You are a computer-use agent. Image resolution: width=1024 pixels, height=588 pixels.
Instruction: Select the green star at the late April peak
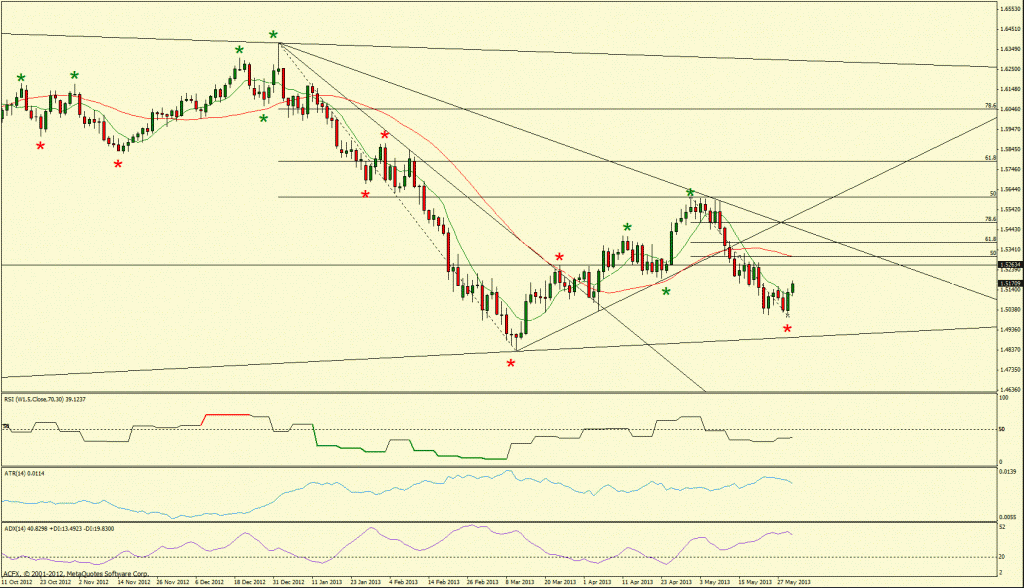(690, 192)
